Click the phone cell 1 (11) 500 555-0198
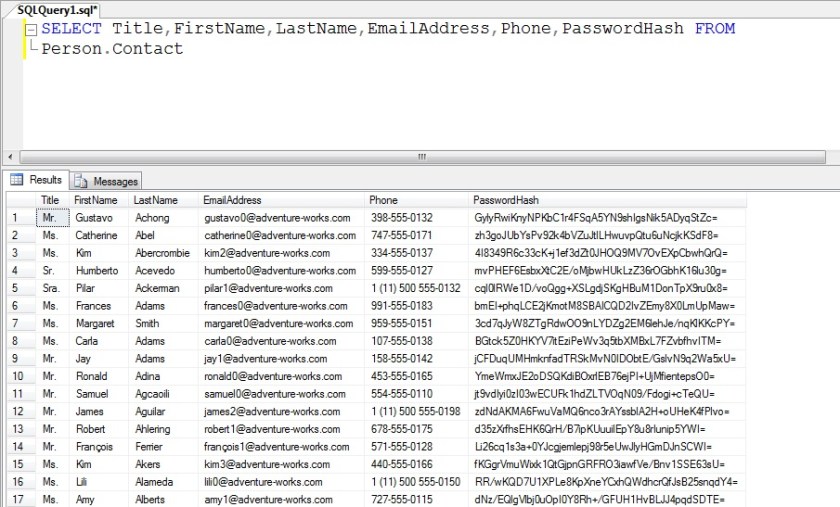The image size is (840, 507). 415,411
